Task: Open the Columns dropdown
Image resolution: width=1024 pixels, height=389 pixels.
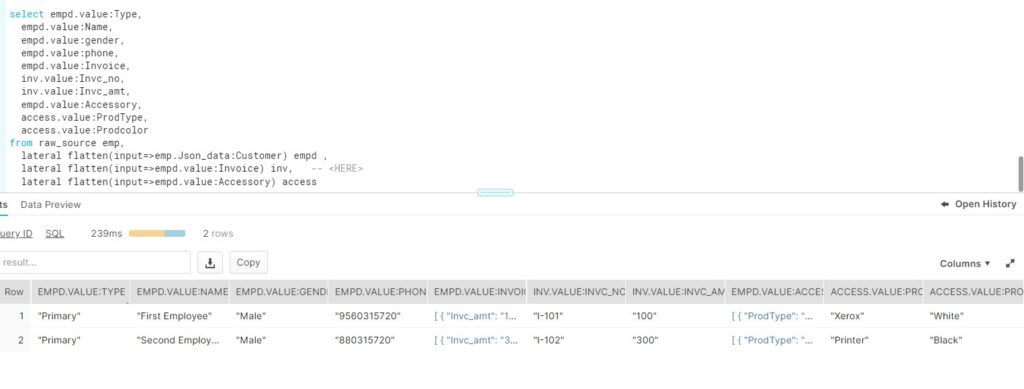Action: (x=965, y=264)
